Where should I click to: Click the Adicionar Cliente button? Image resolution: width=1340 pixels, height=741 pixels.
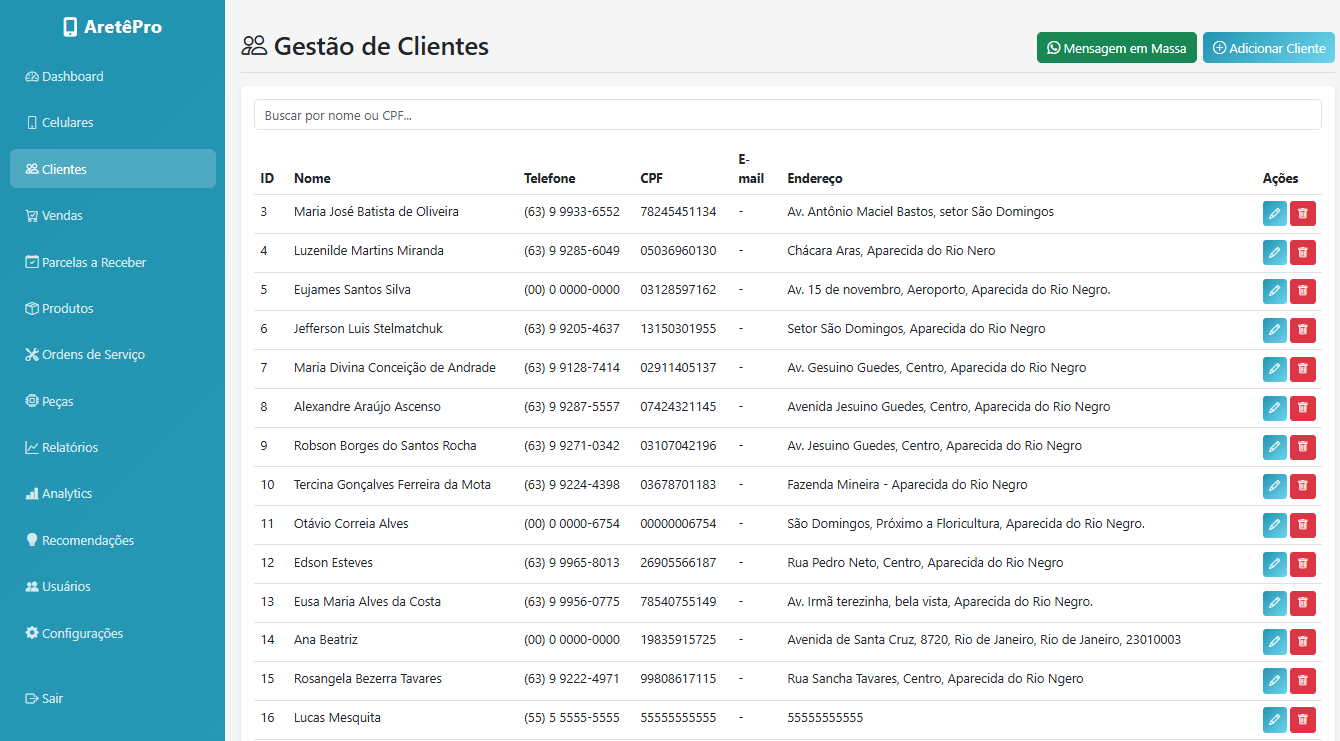1268,47
